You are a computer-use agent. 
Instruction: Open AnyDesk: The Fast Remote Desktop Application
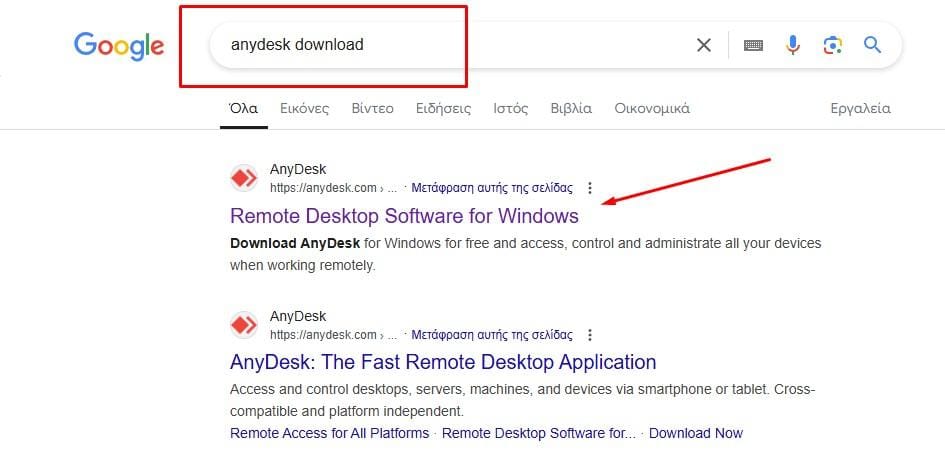coord(443,362)
